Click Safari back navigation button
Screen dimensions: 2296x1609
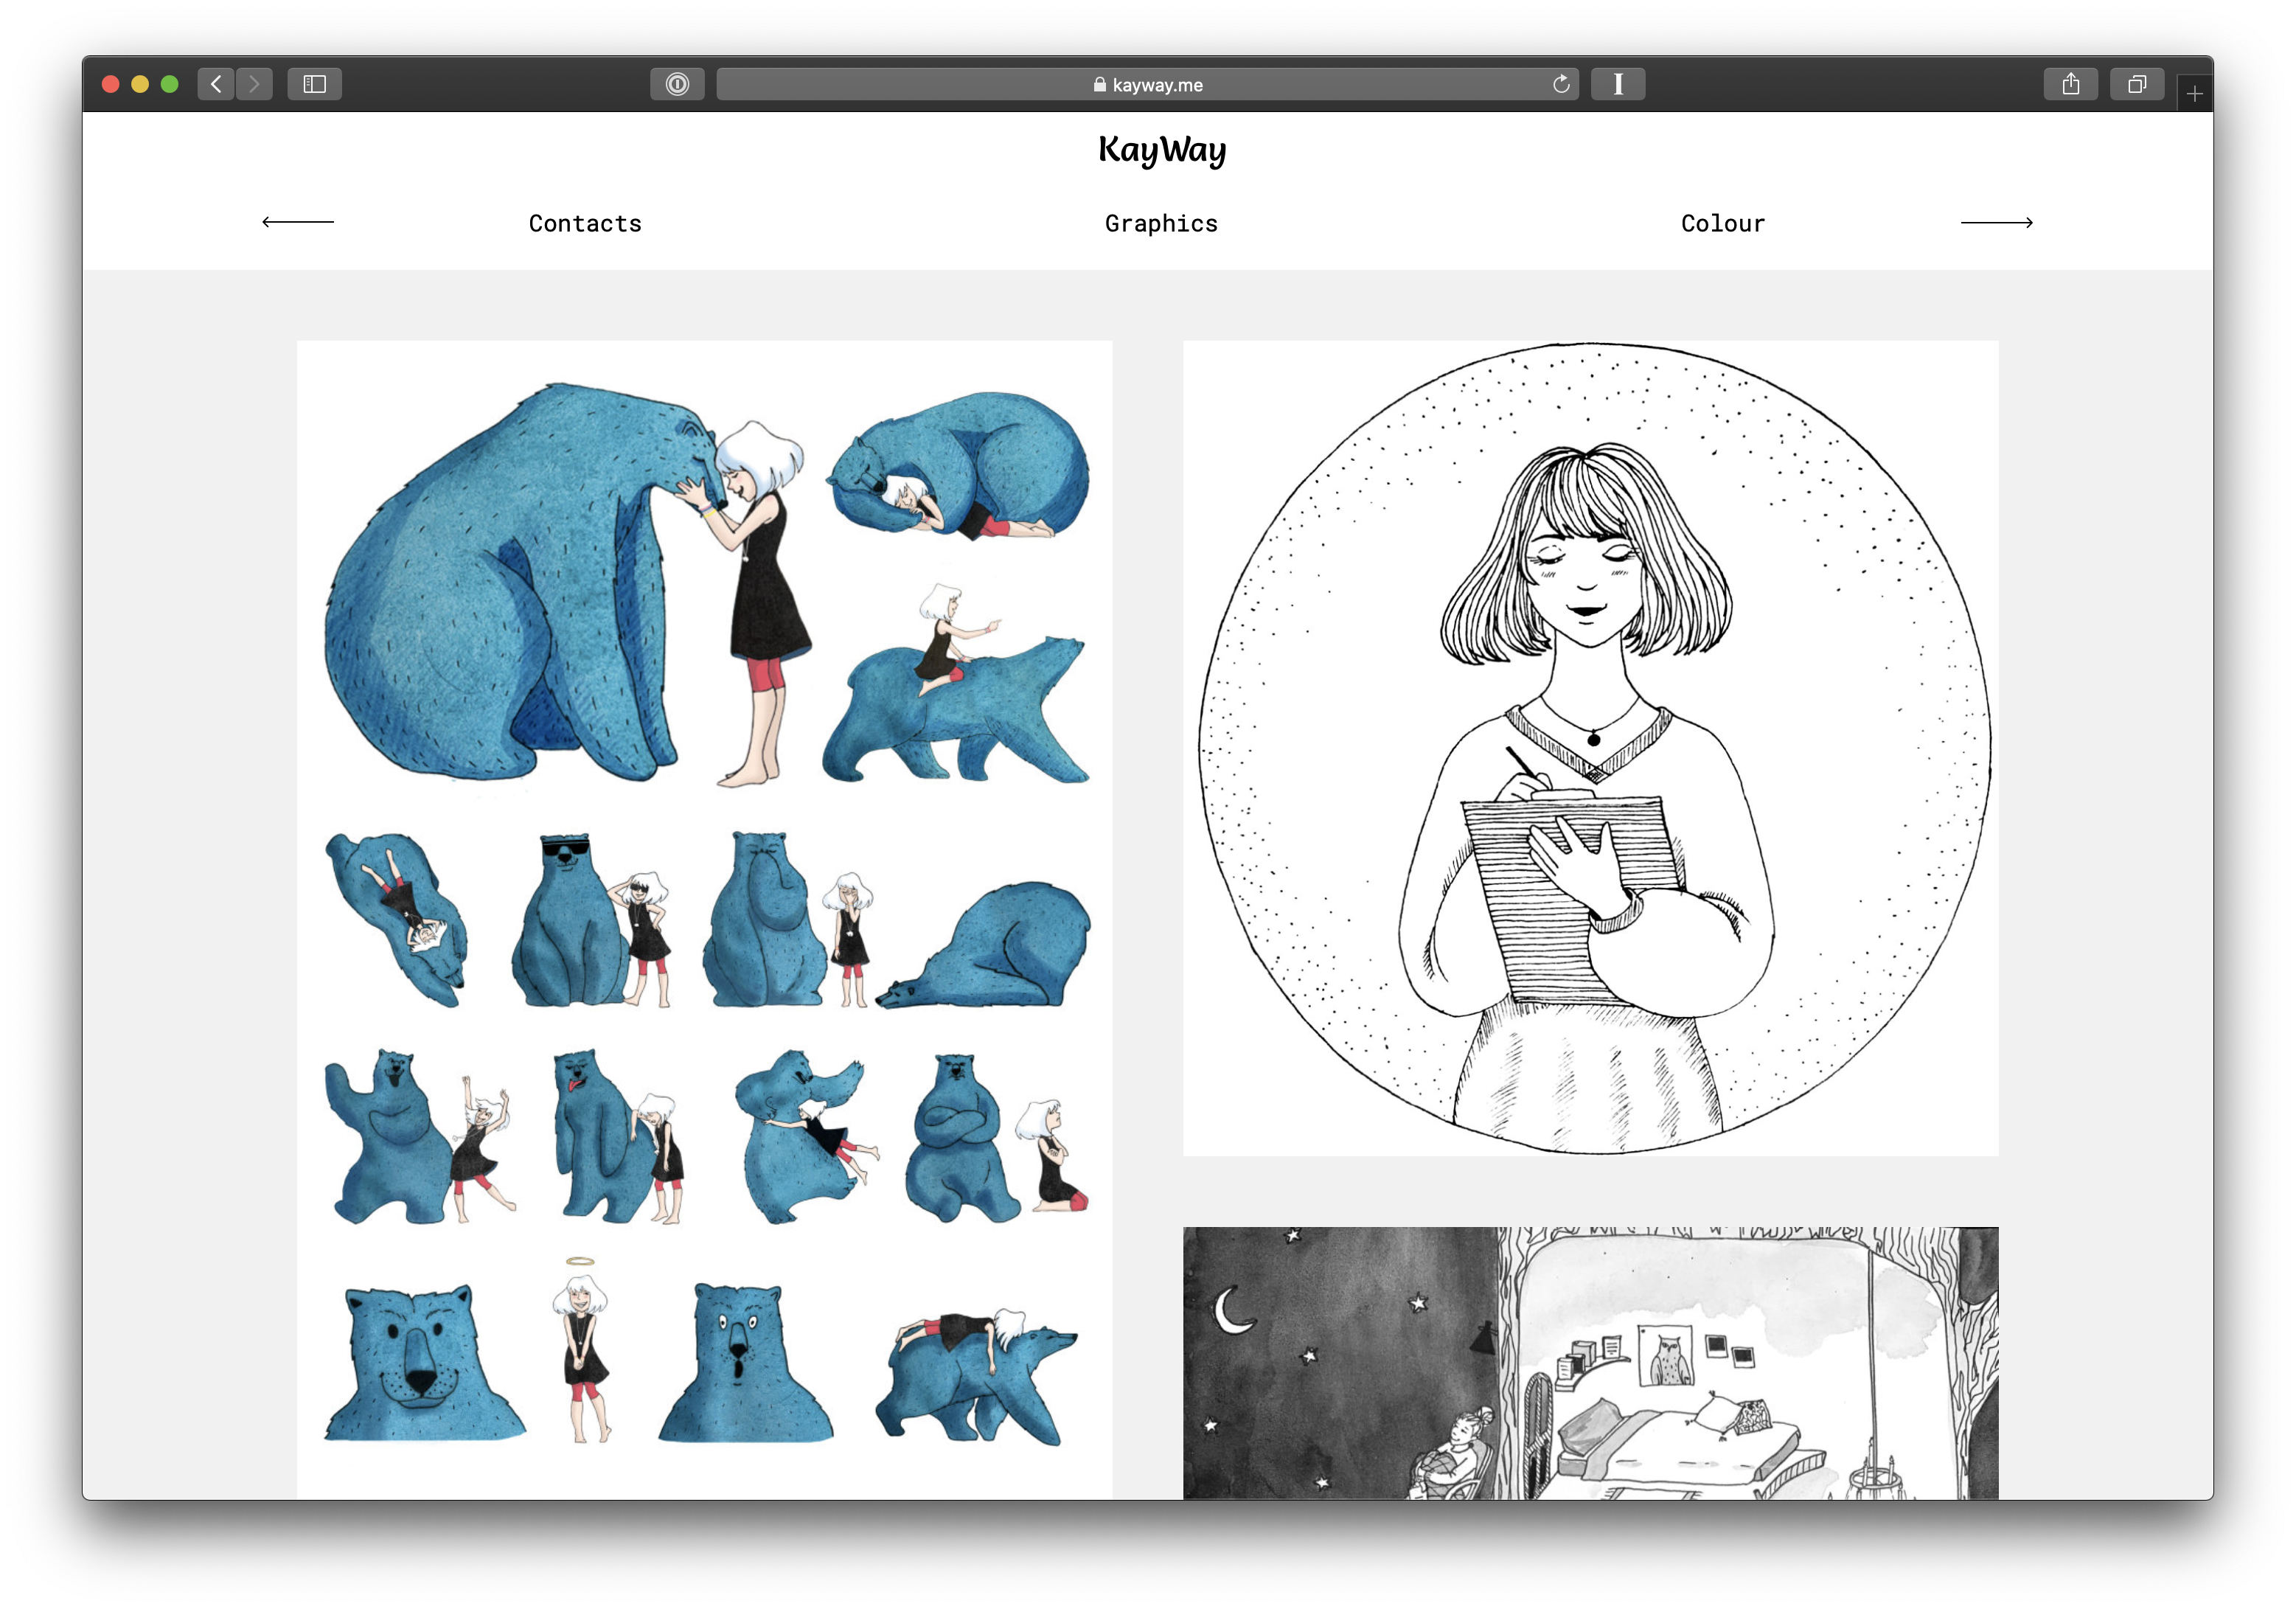216,84
